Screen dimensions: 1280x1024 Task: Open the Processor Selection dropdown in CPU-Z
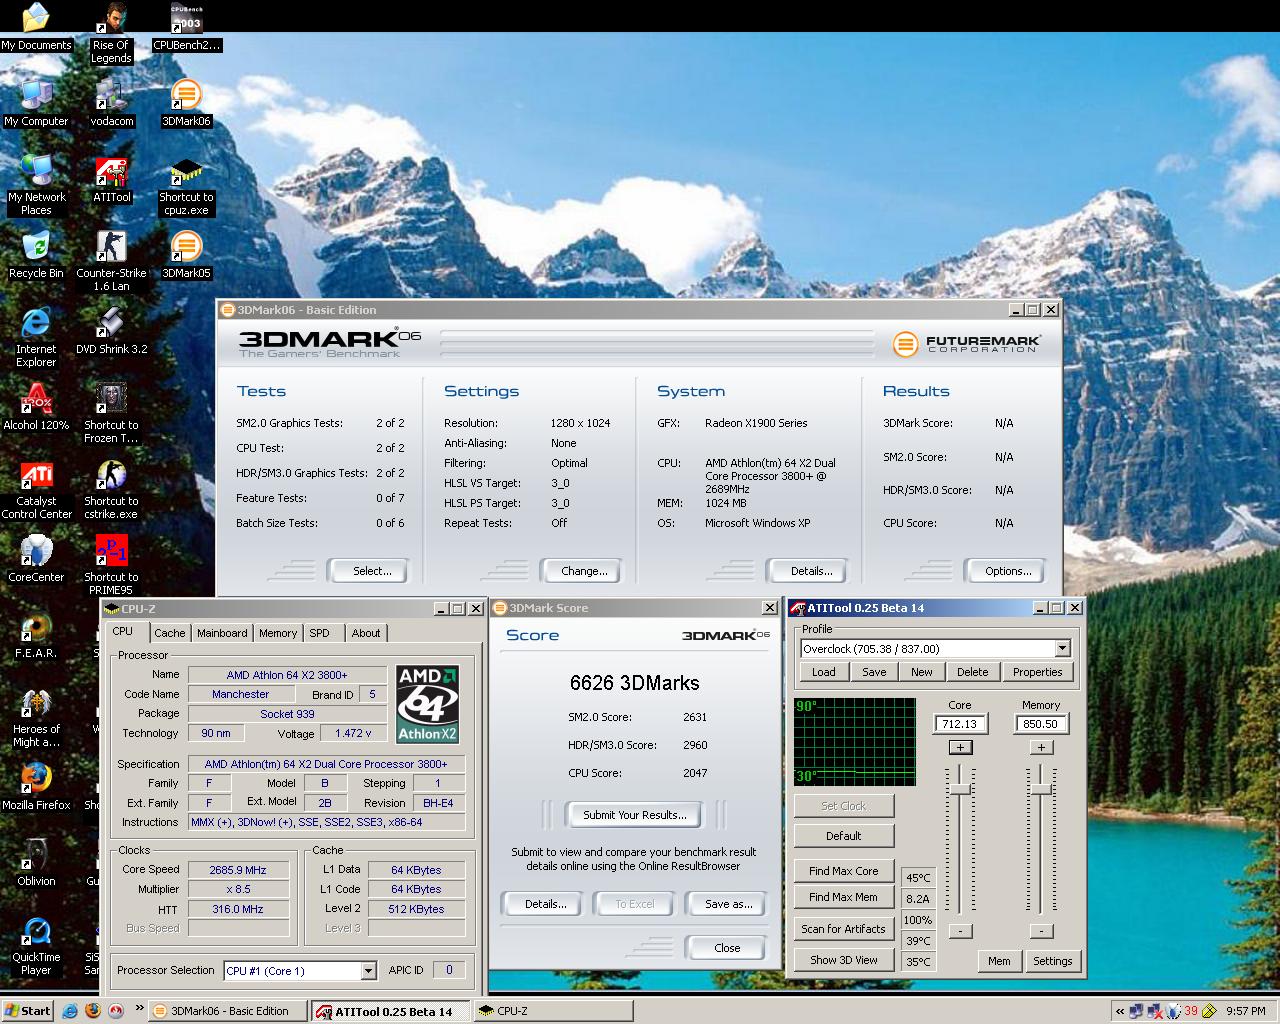click(368, 971)
